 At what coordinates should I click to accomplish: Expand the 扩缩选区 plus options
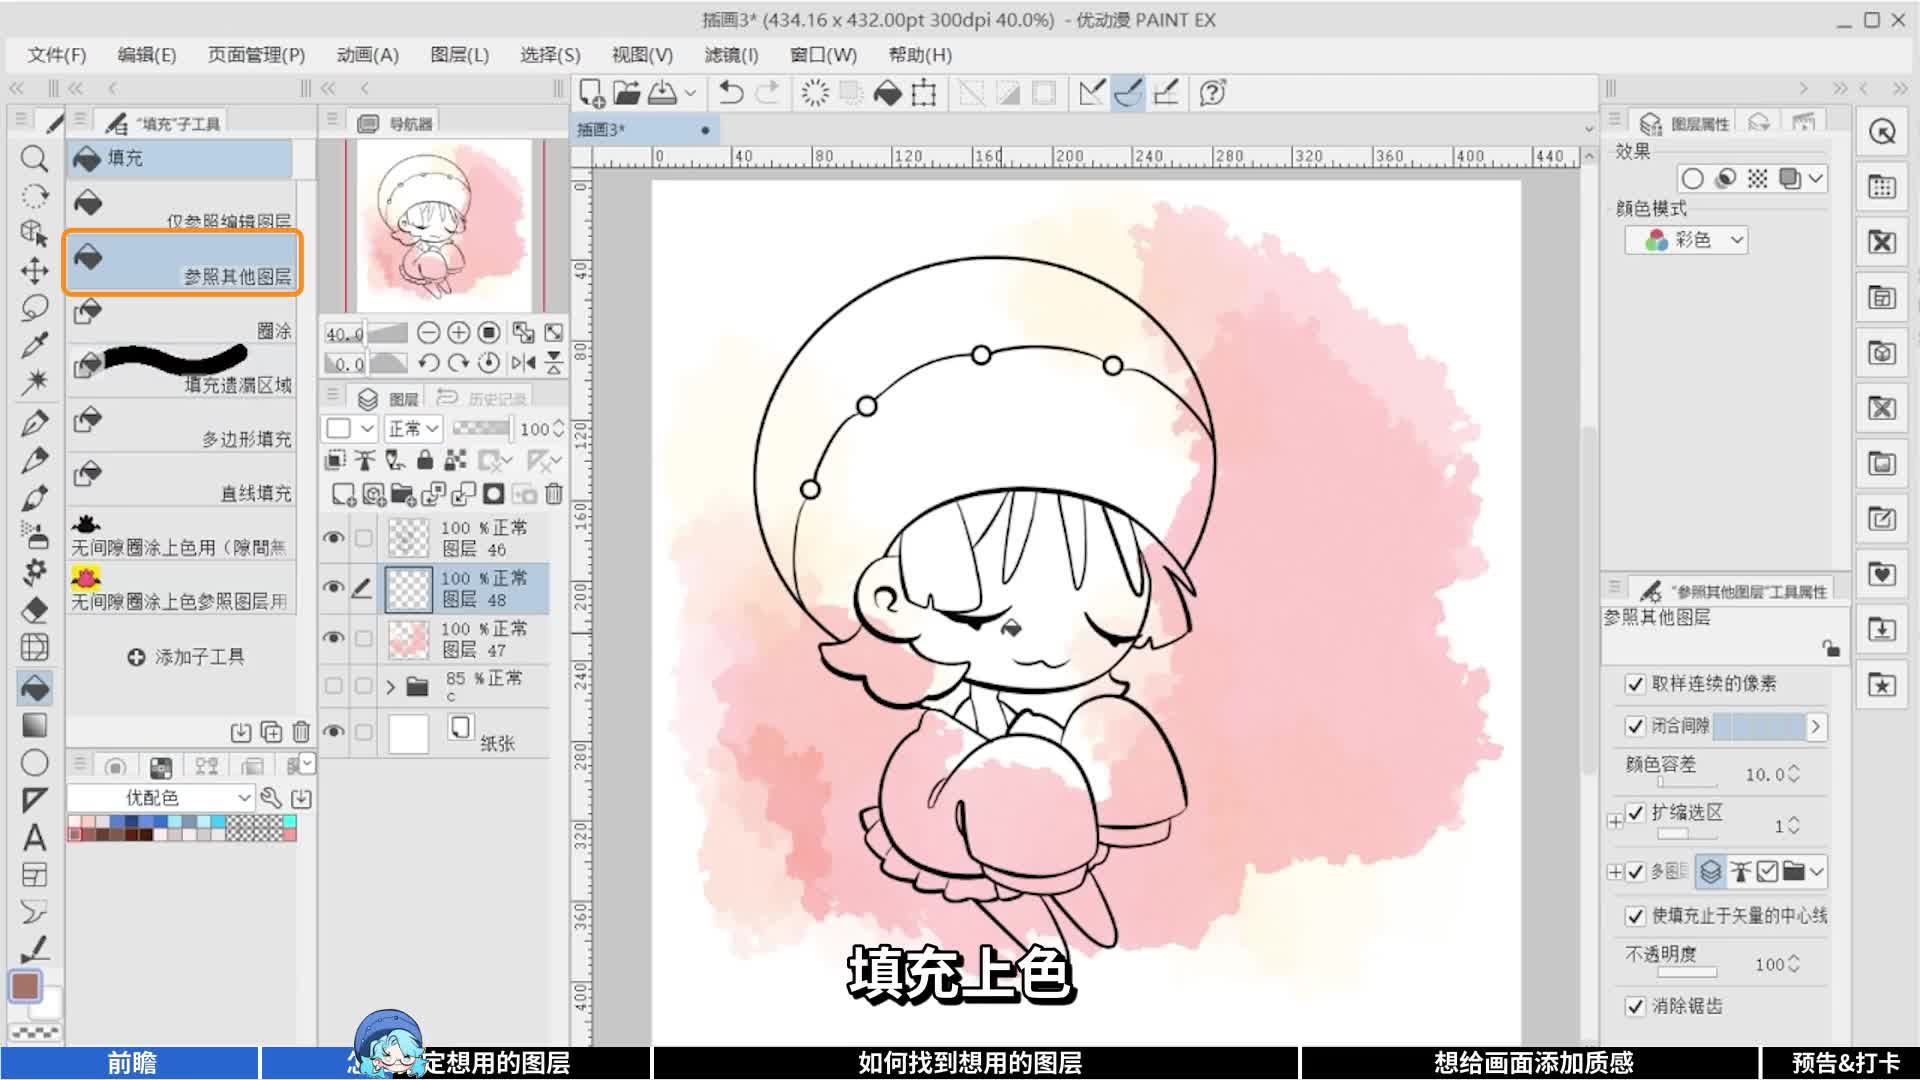1614,822
